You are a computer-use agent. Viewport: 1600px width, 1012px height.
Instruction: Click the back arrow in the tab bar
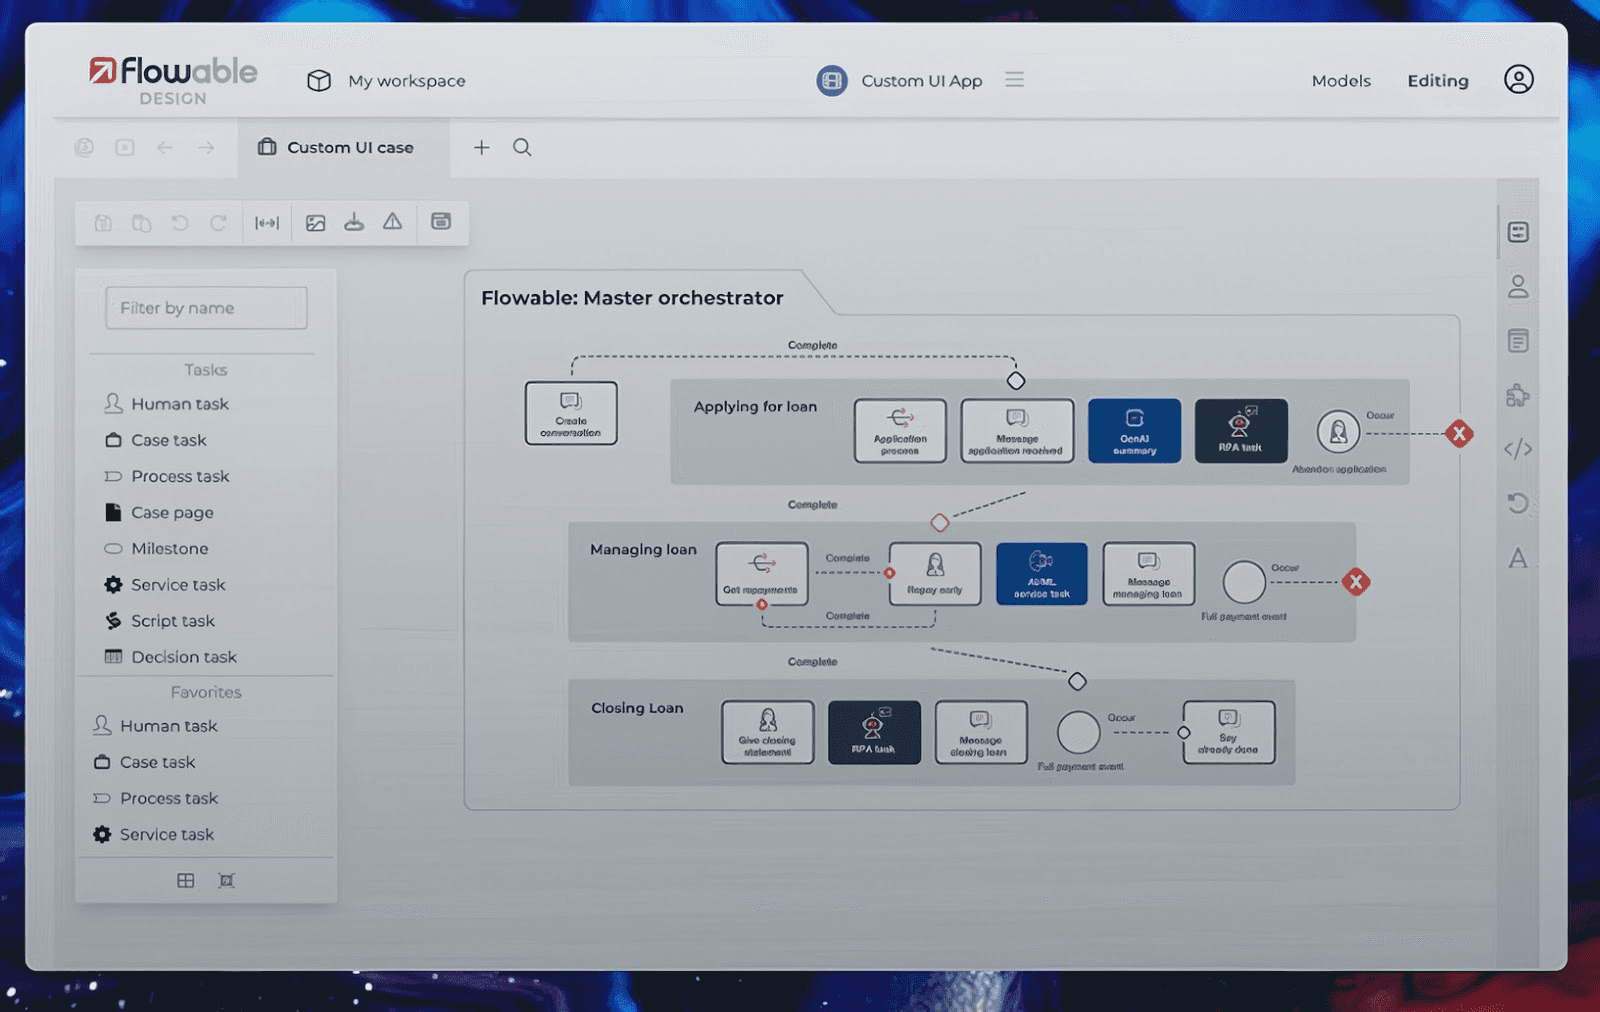click(165, 147)
